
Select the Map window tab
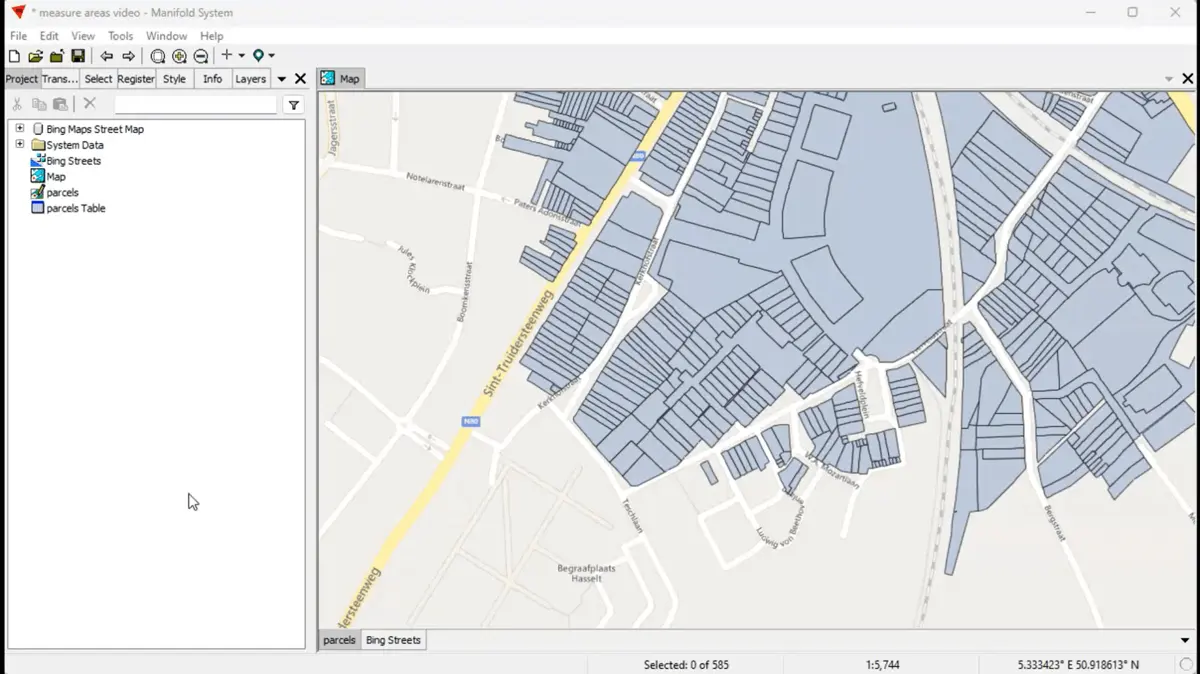pyautogui.click(x=341, y=78)
